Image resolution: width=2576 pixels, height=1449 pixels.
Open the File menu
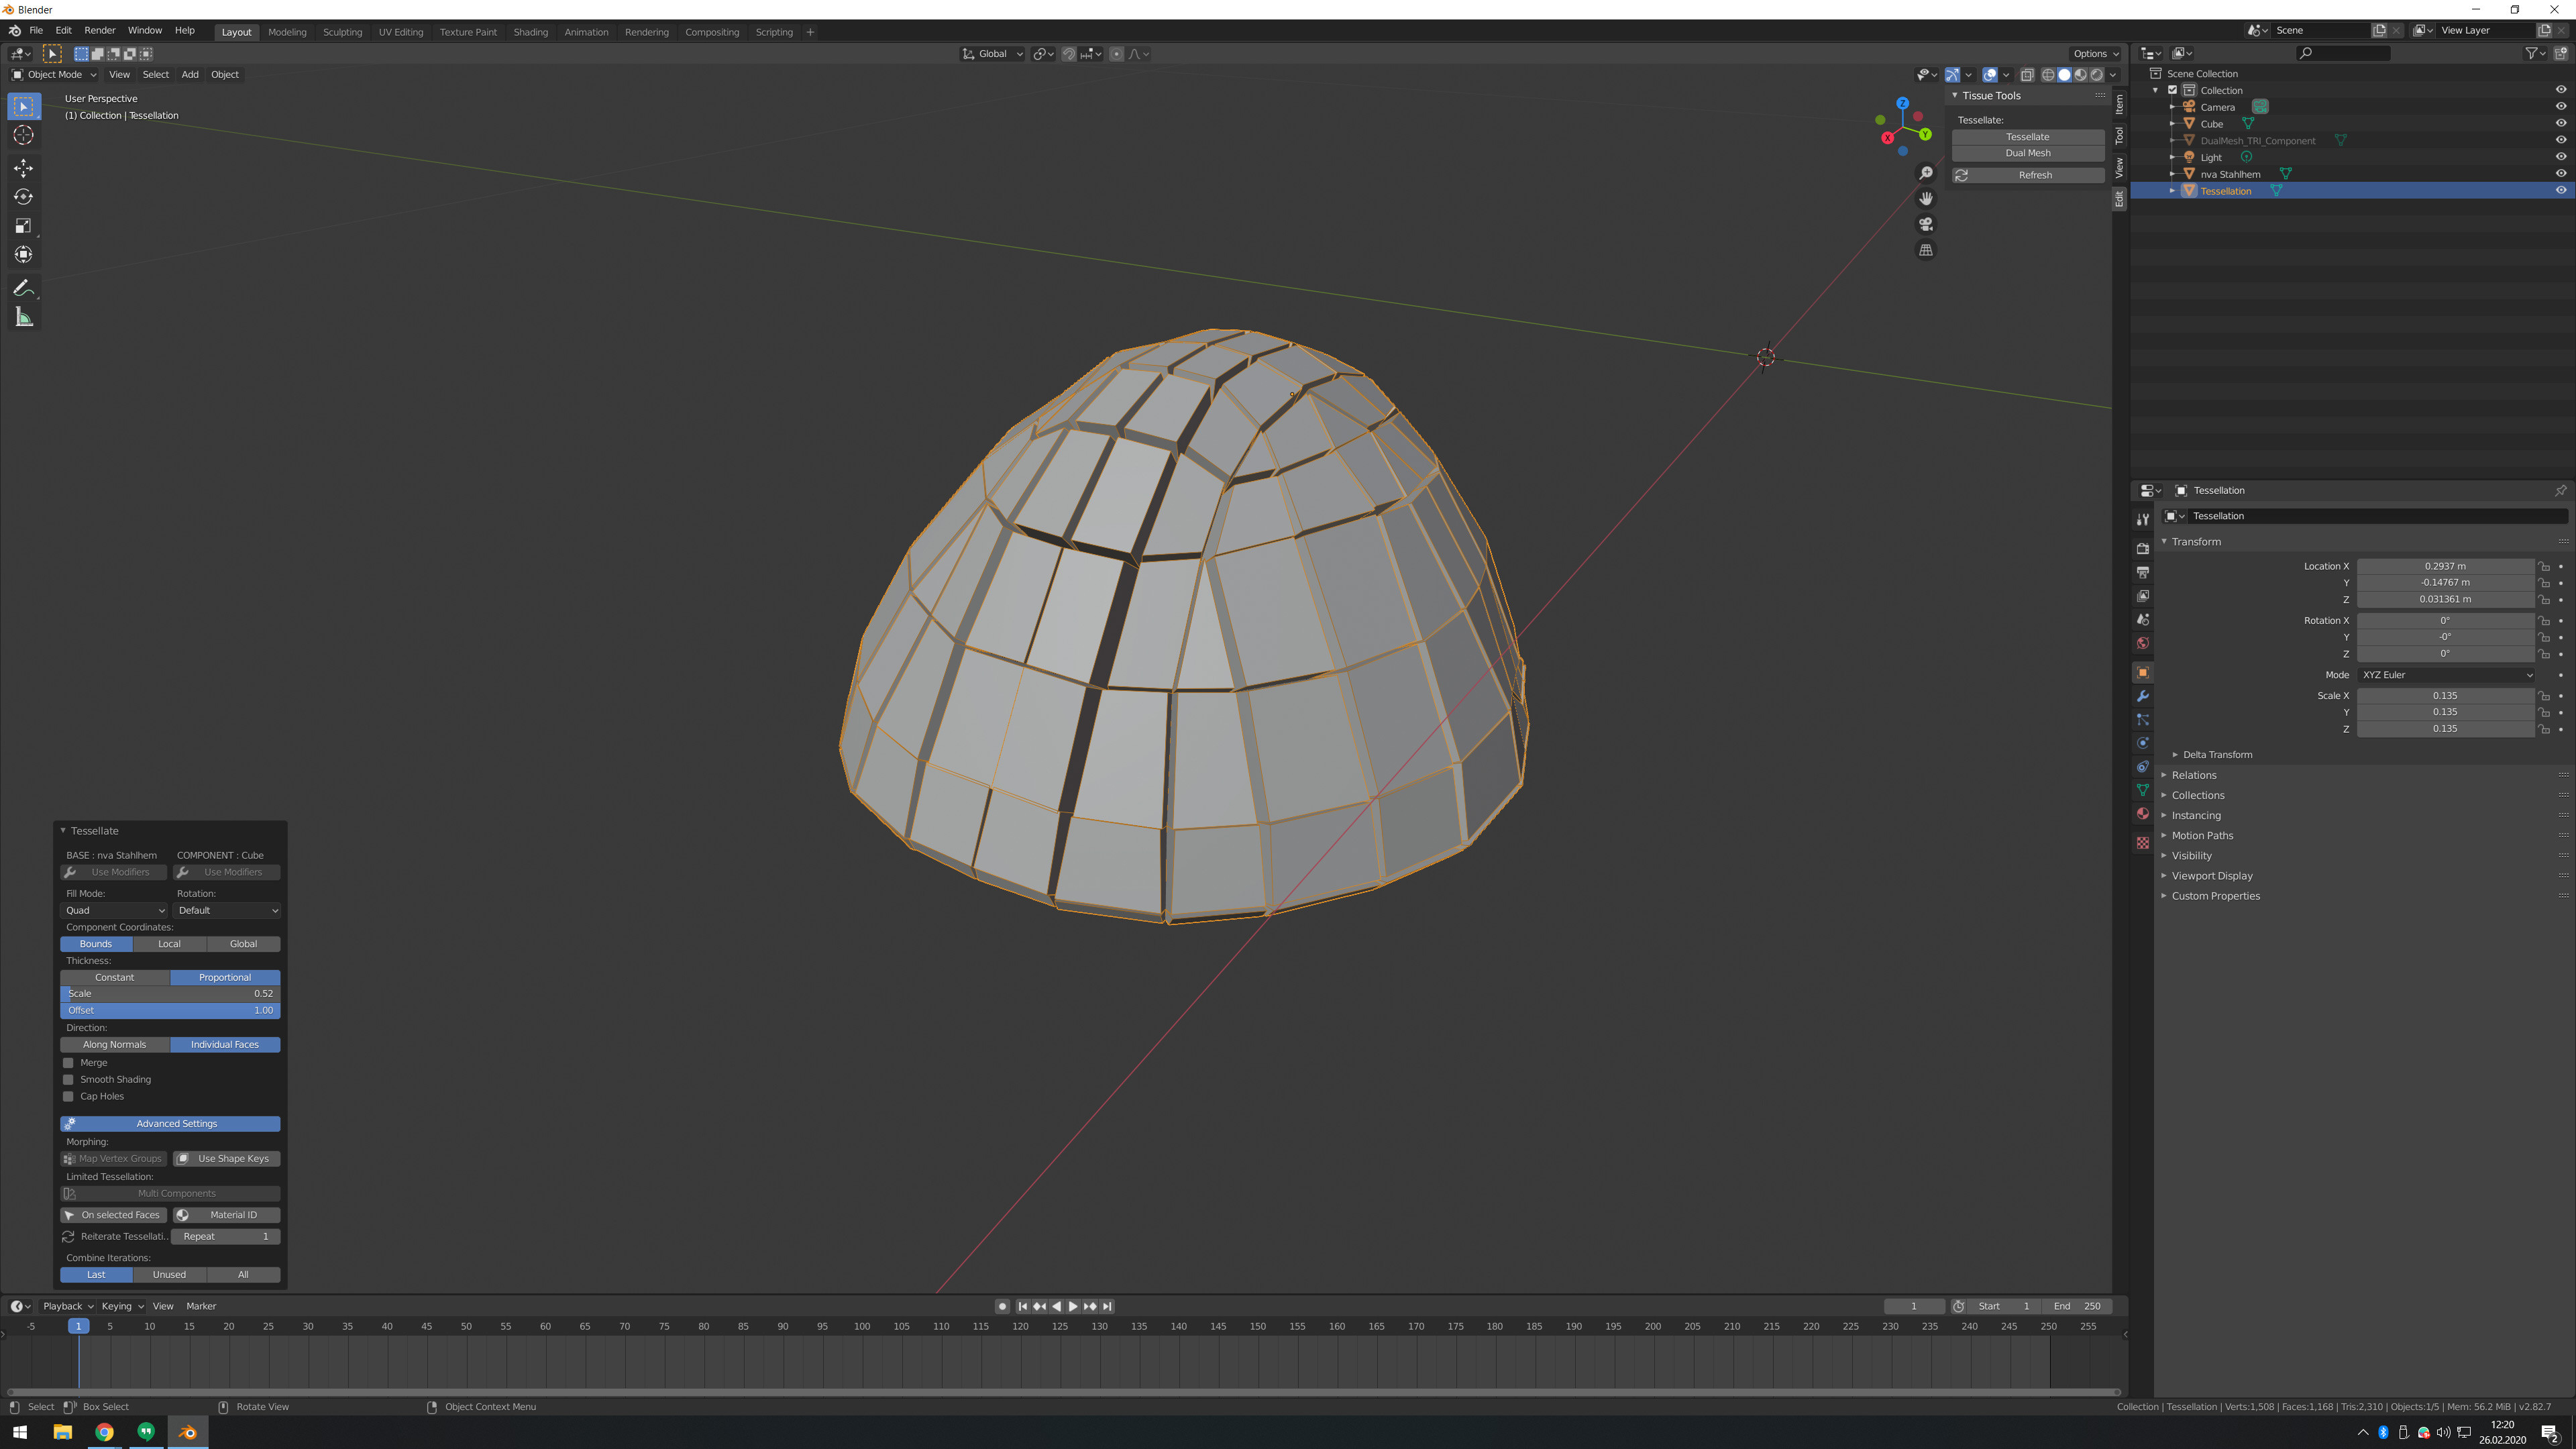tap(36, 31)
